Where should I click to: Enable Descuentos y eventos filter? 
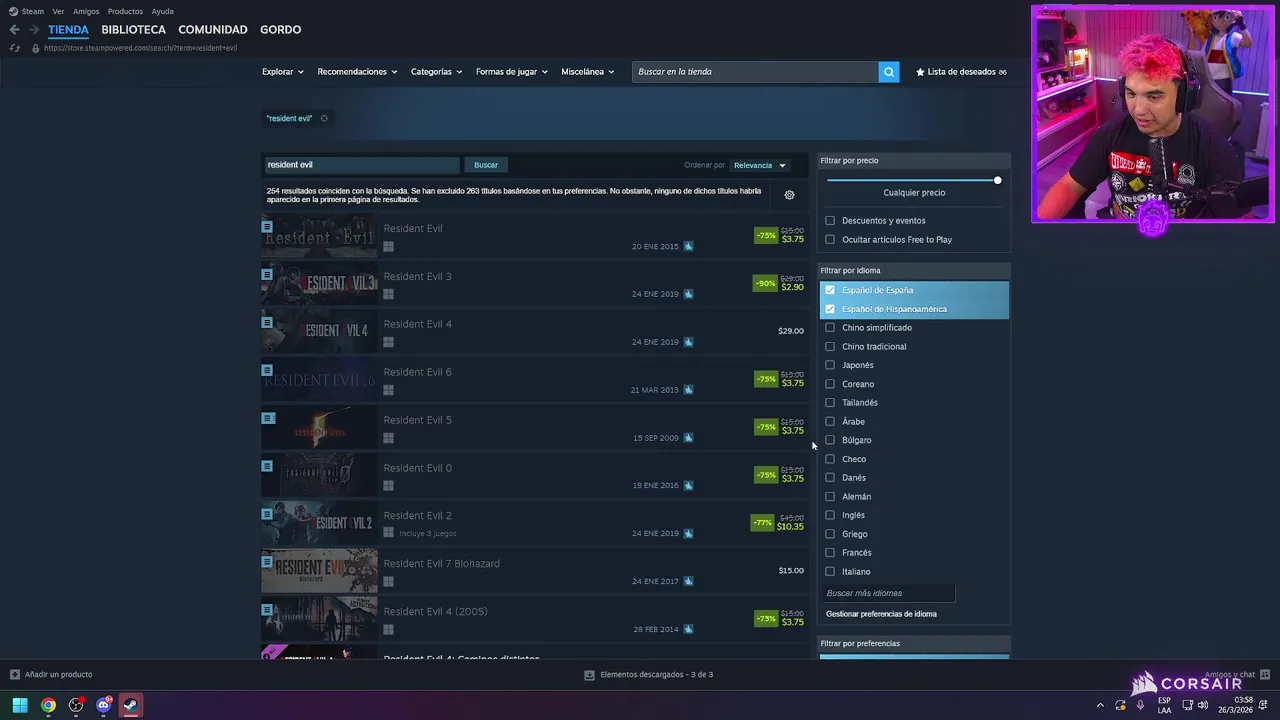tap(830, 220)
